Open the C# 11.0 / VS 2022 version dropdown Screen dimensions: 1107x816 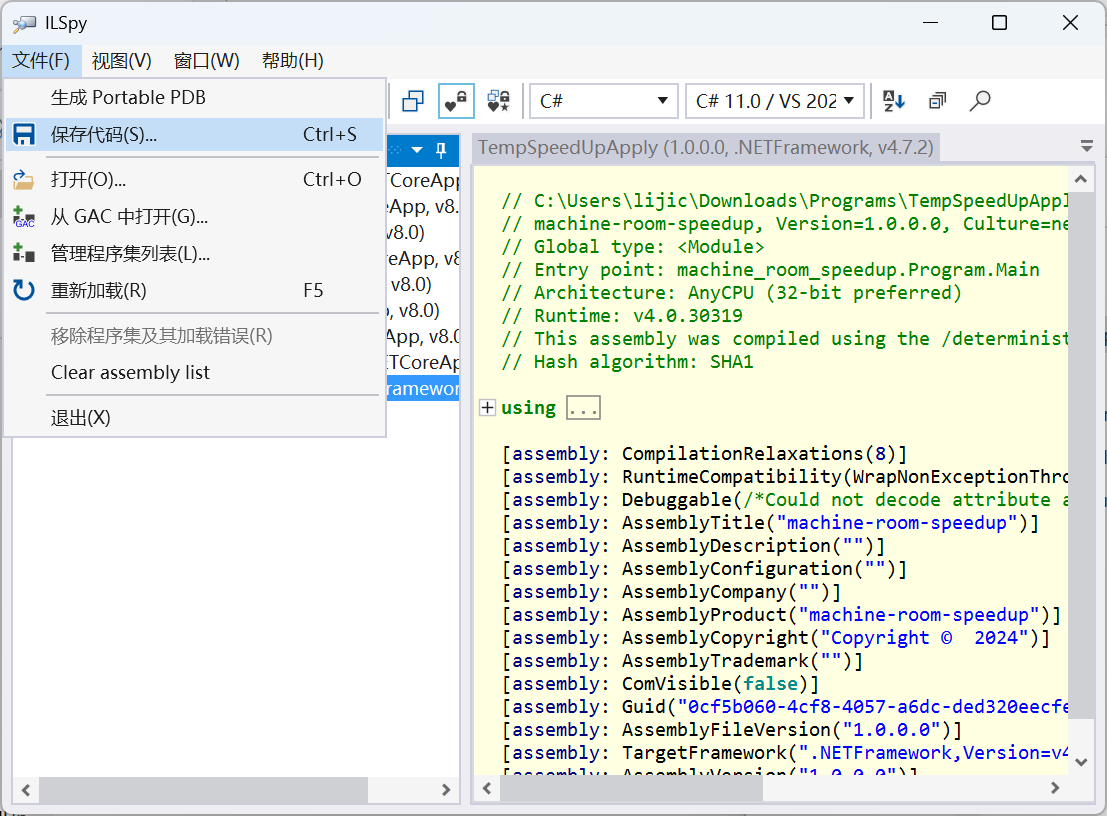[x=775, y=101]
